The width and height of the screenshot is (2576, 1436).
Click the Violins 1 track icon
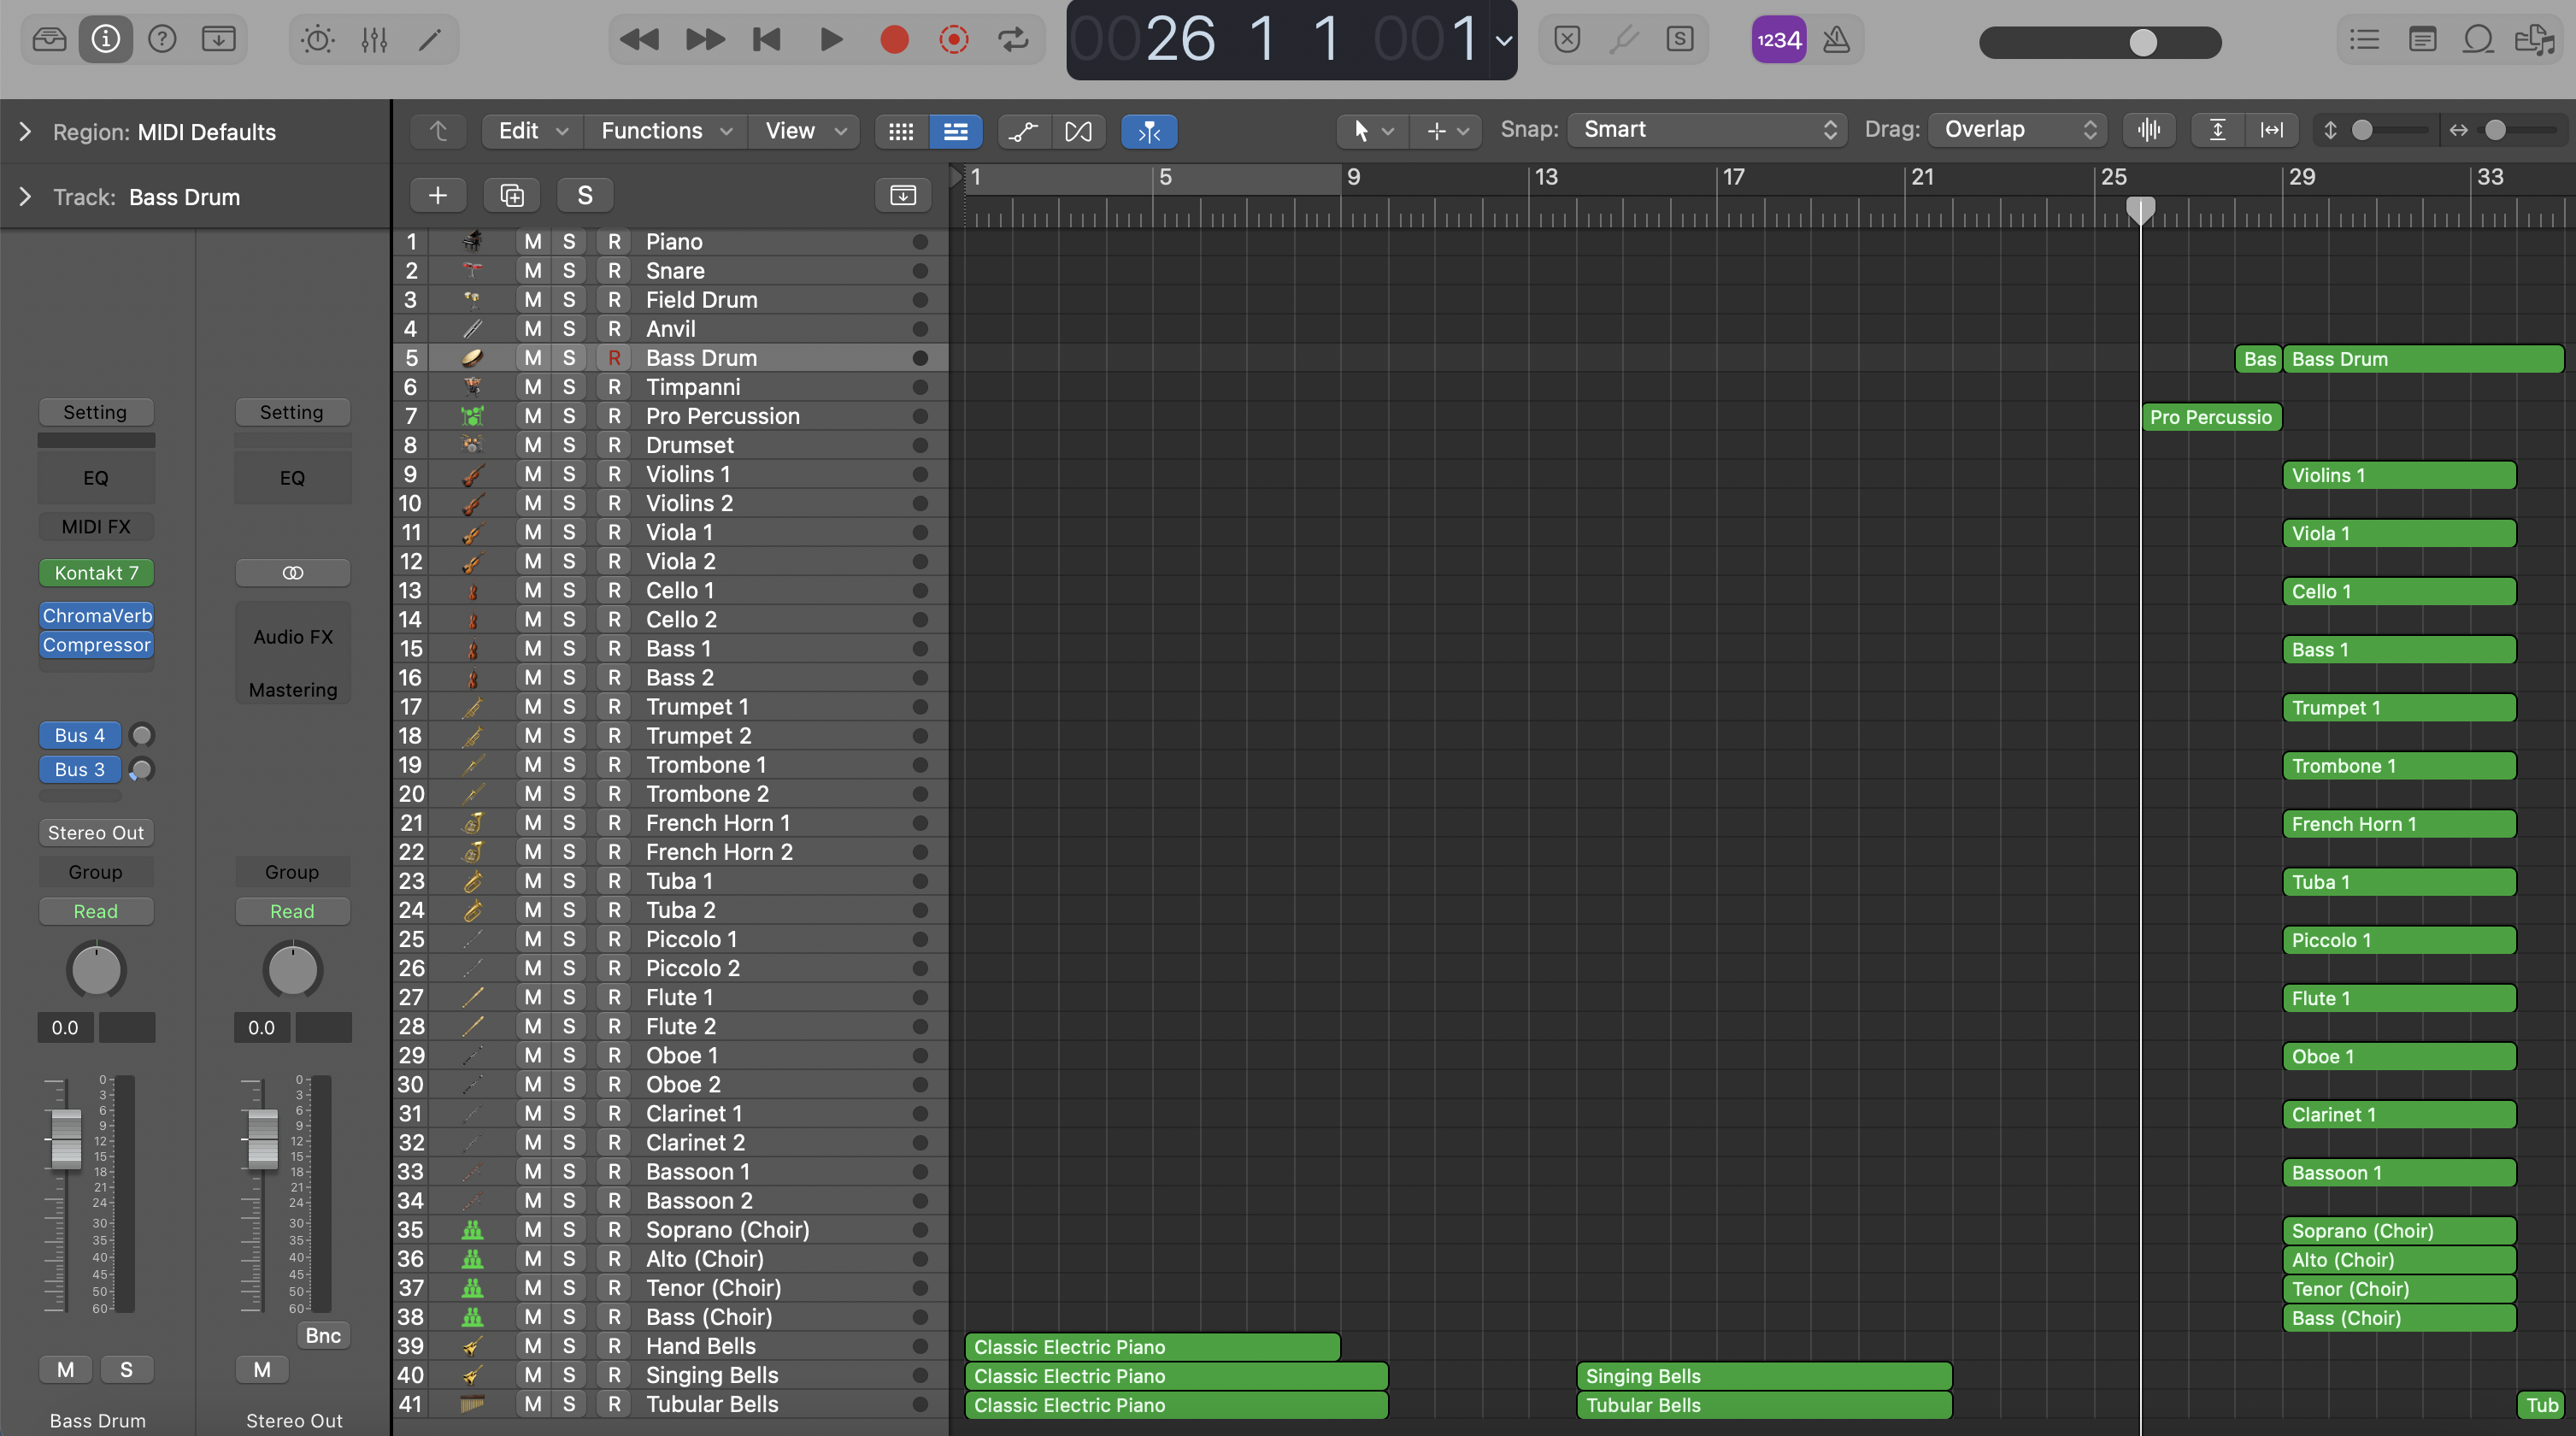473,475
